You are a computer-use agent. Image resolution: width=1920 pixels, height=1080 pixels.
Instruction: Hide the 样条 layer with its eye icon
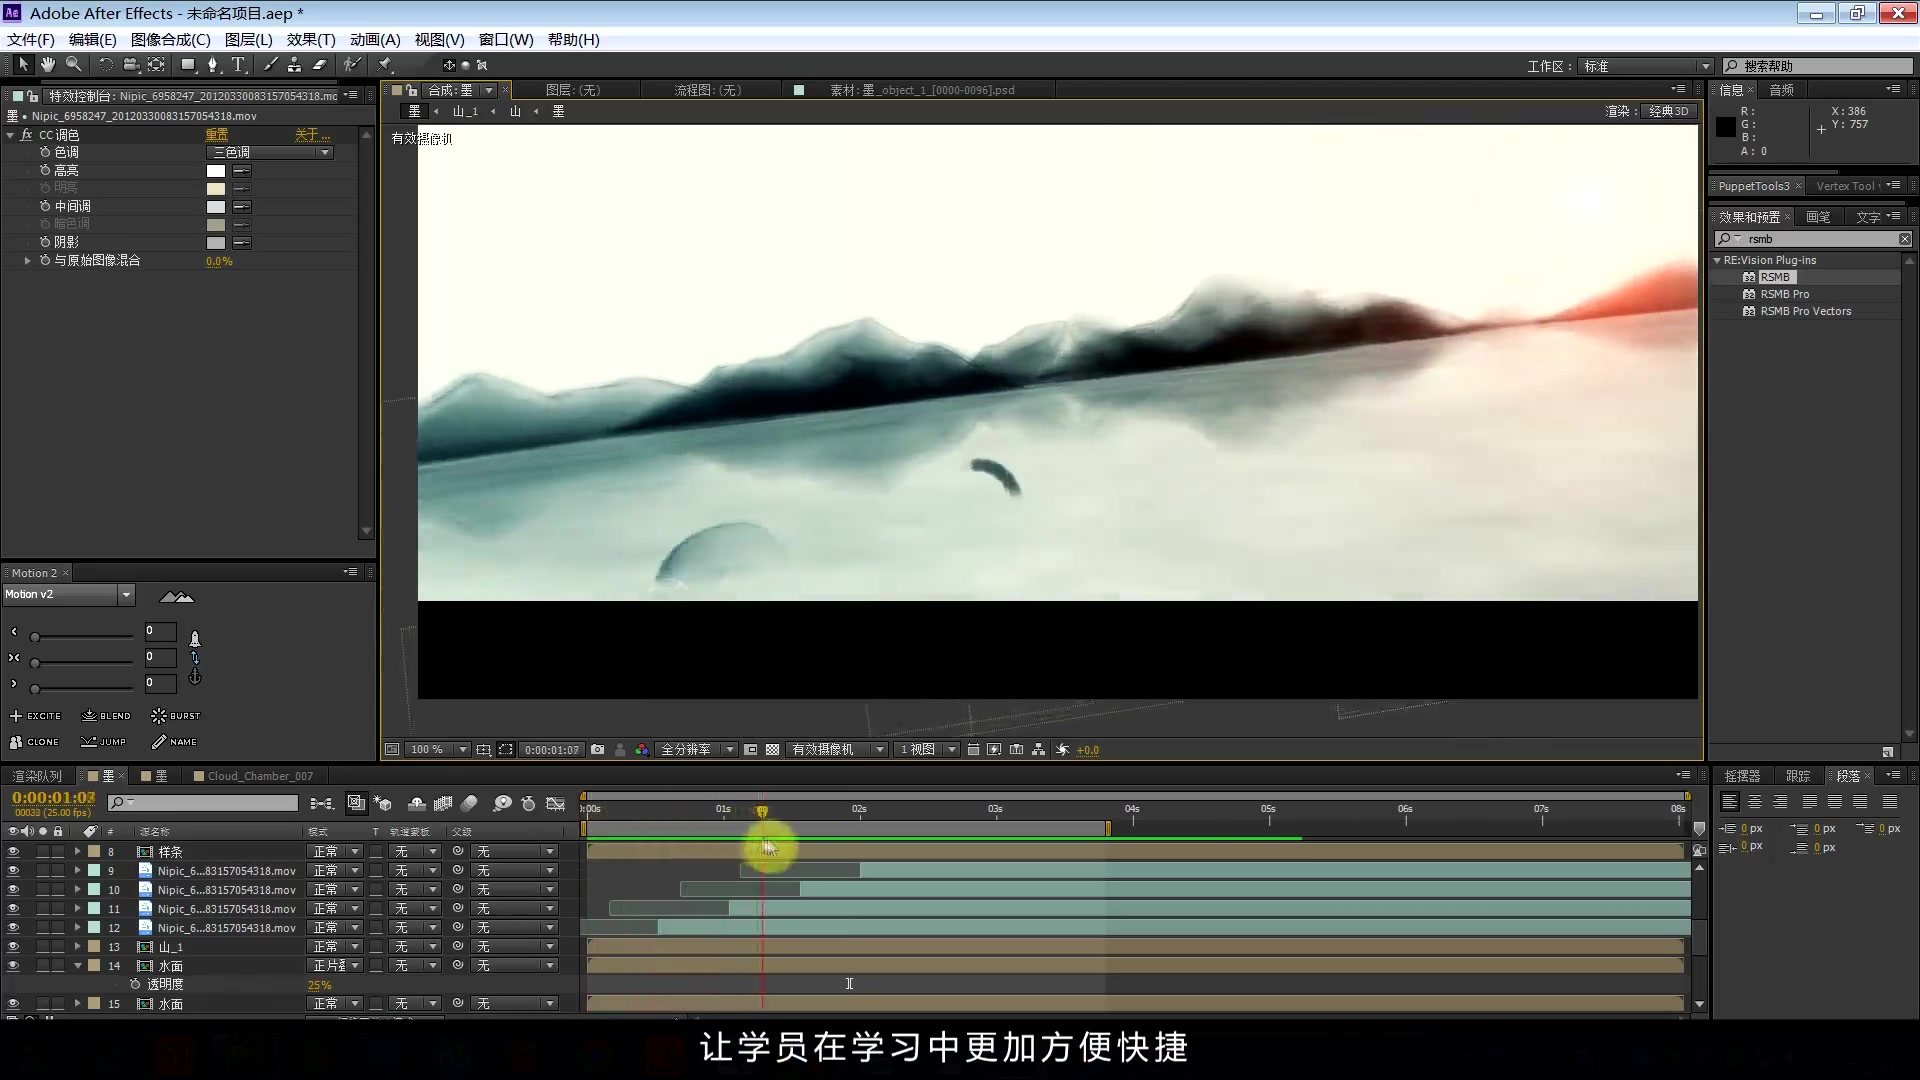pos(13,851)
